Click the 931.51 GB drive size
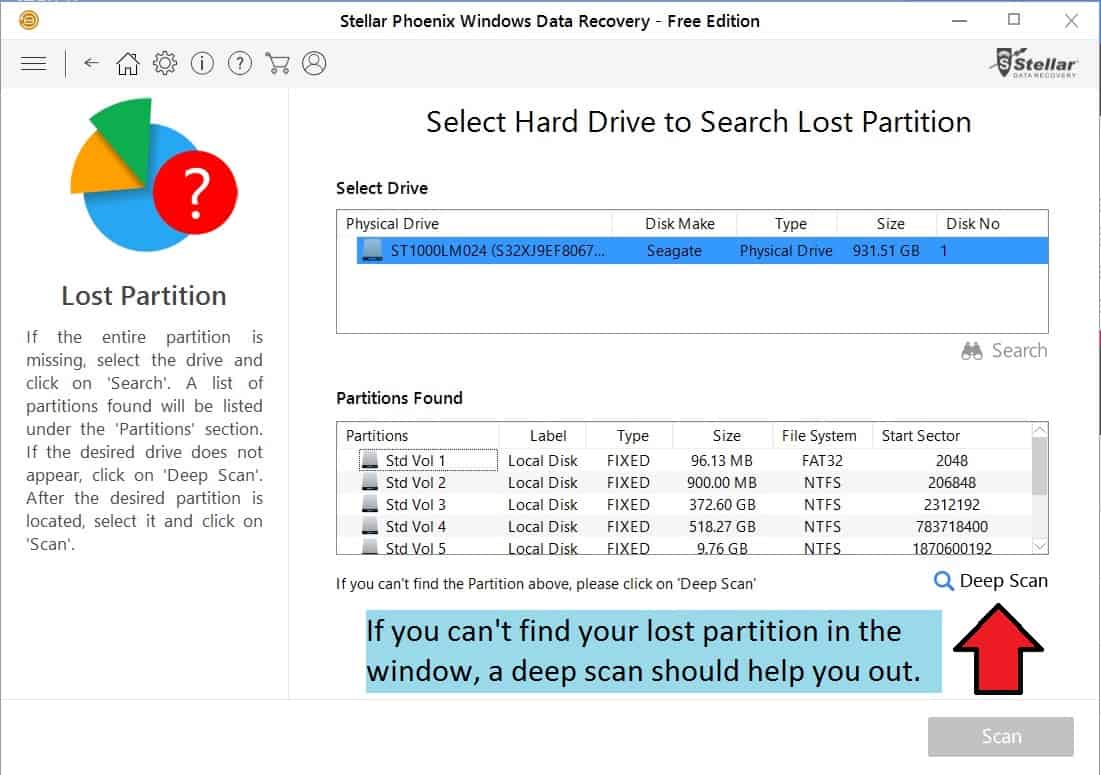 pos(886,251)
